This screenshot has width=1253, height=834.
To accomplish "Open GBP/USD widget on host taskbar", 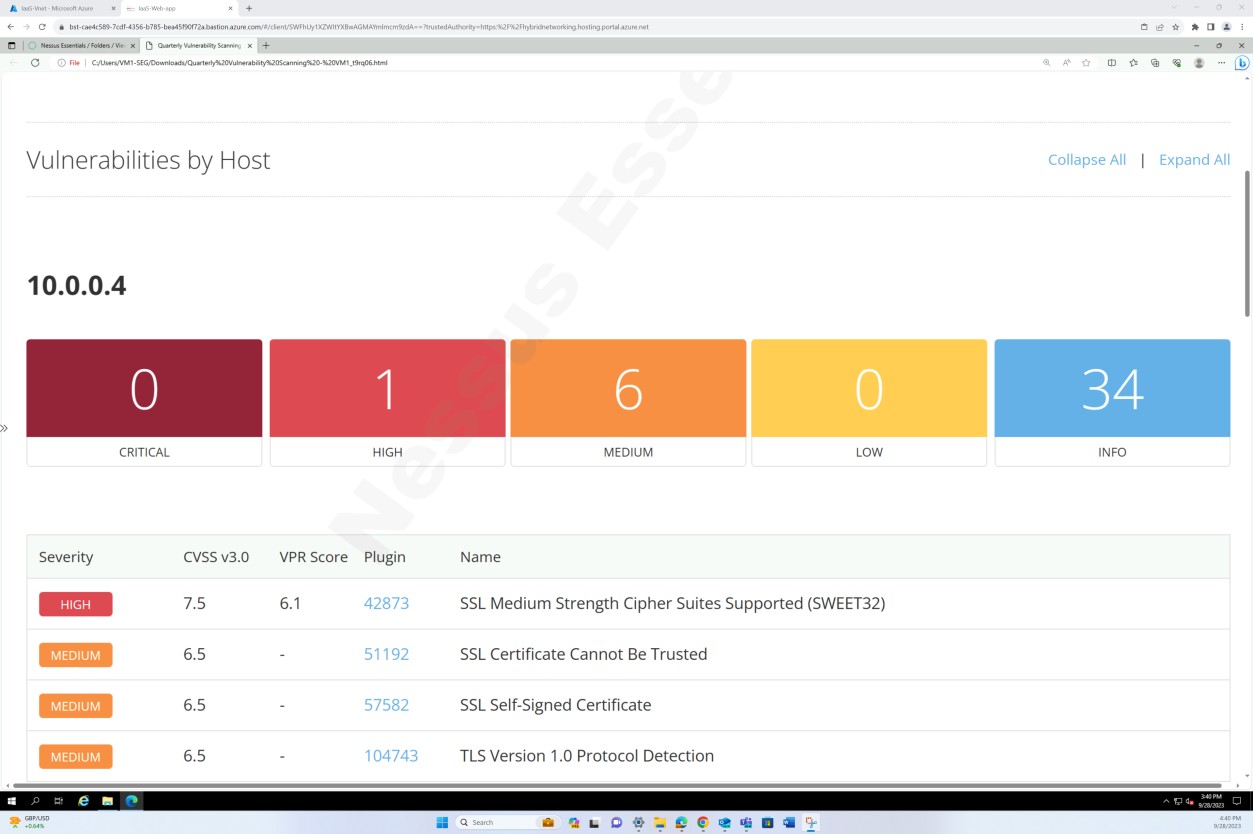I will [x=30, y=822].
